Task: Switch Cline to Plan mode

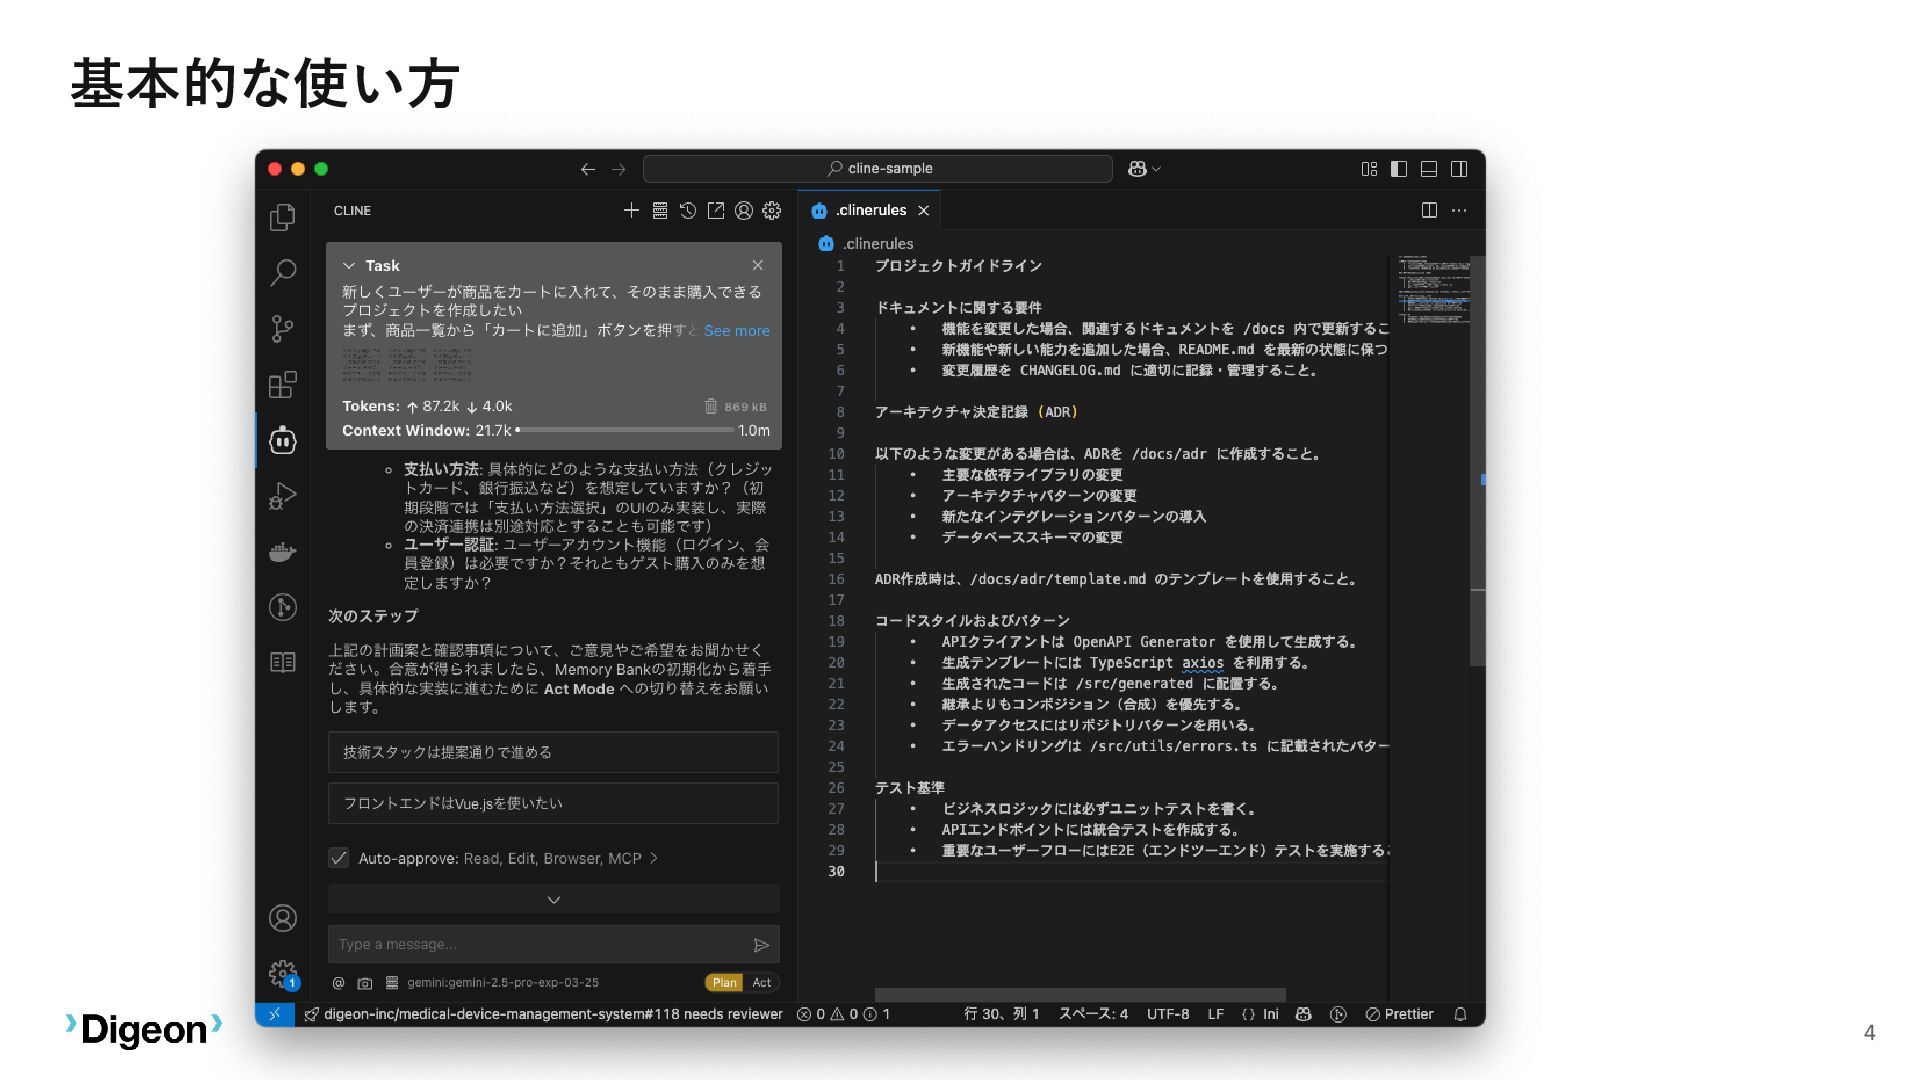Action: click(725, 983)
